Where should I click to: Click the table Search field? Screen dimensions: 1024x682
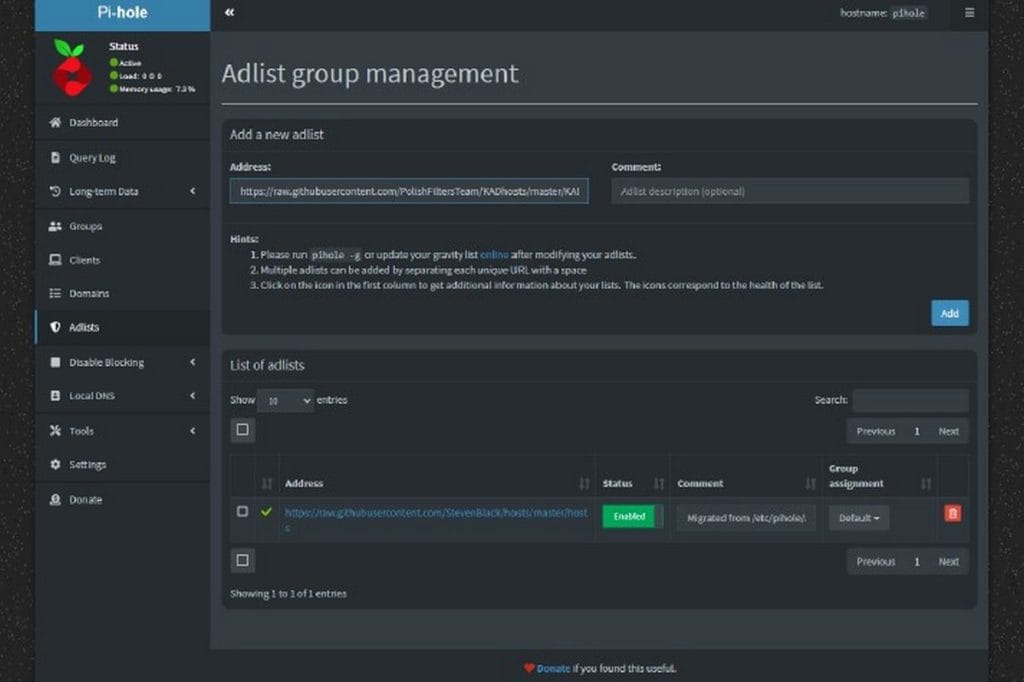pyautogui.click(x=910, y=400)
